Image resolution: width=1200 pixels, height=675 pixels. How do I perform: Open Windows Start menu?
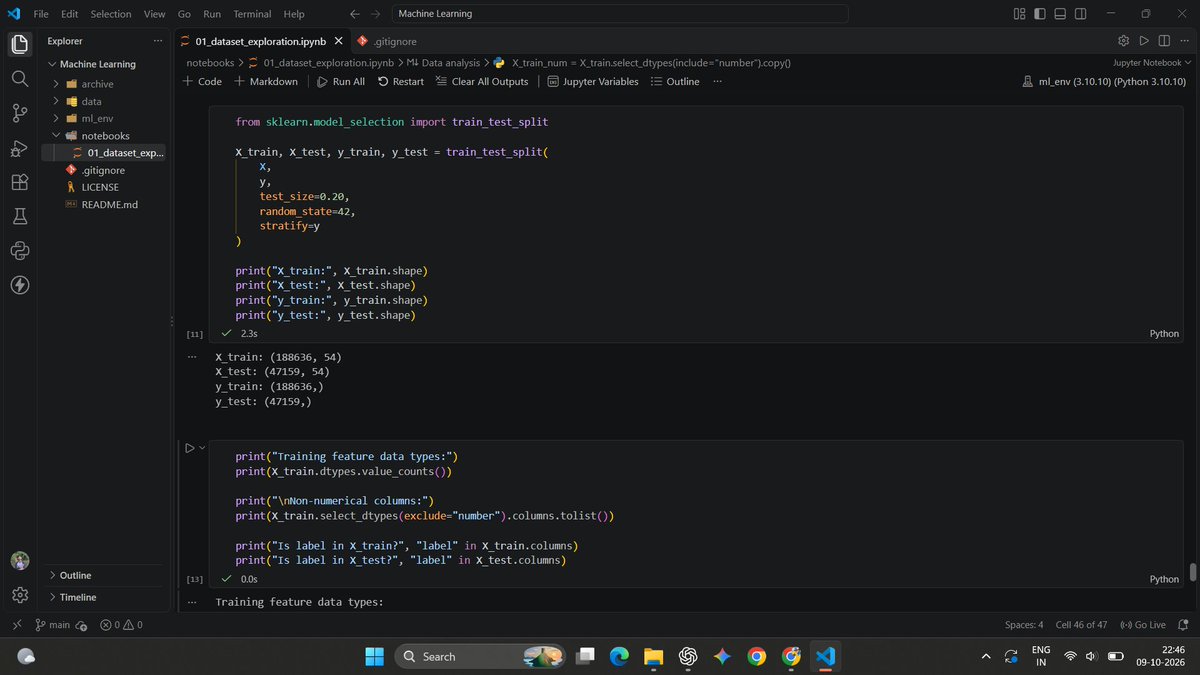click(x=374, y=656)
